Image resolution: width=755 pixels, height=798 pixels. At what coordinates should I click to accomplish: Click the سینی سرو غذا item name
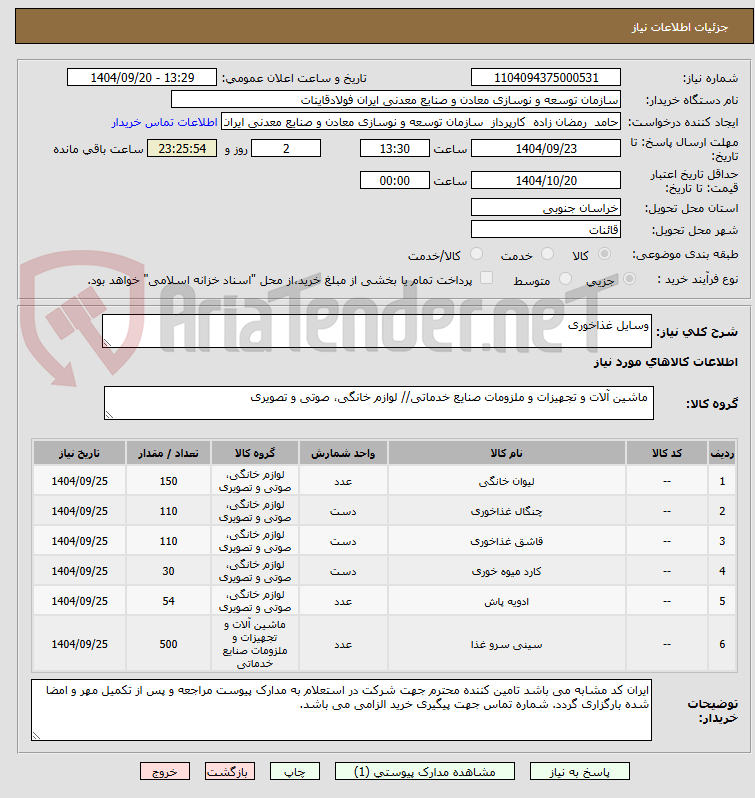(x=506, y=644)
